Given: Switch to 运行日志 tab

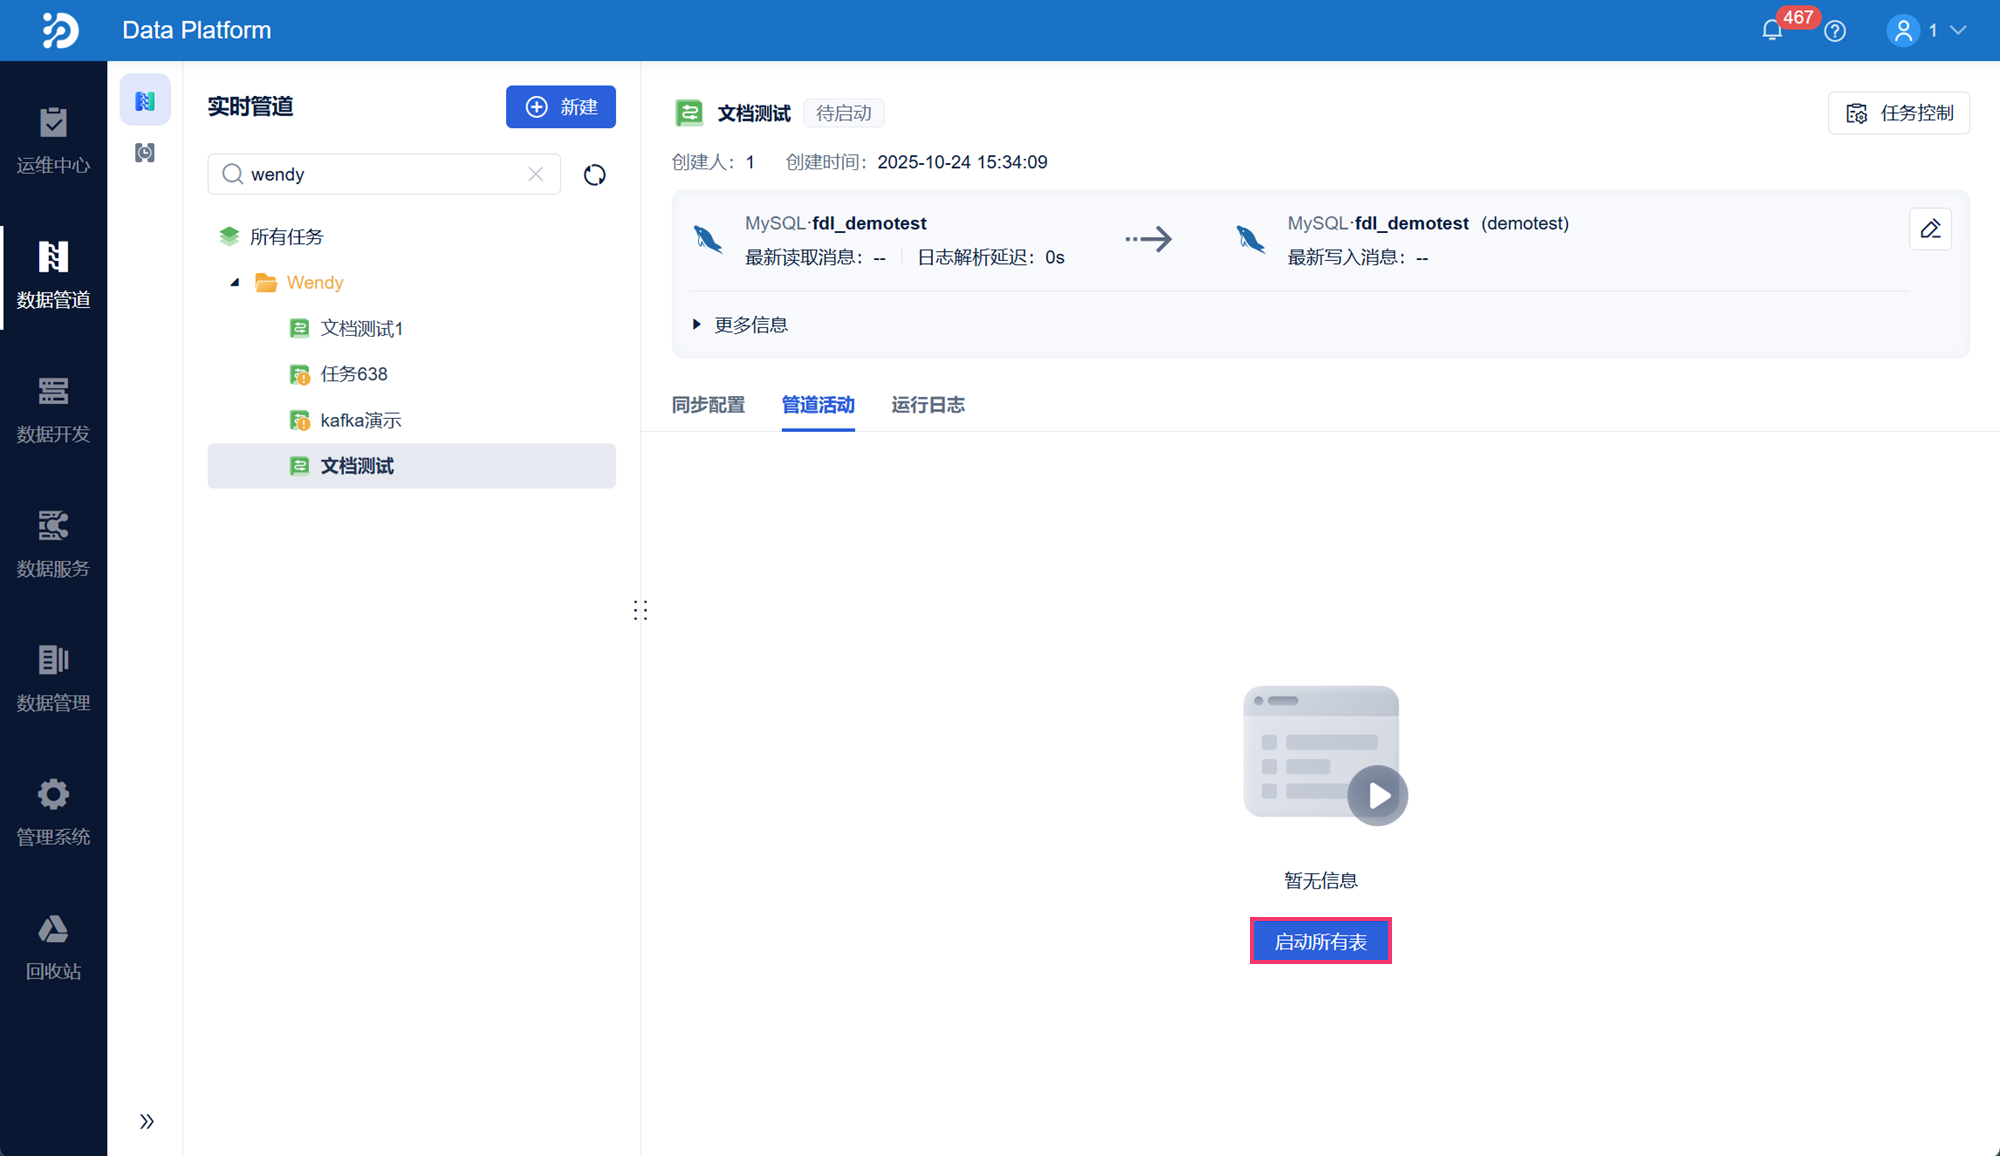Looking at the screenshot, I should click(x=928, y=405).
